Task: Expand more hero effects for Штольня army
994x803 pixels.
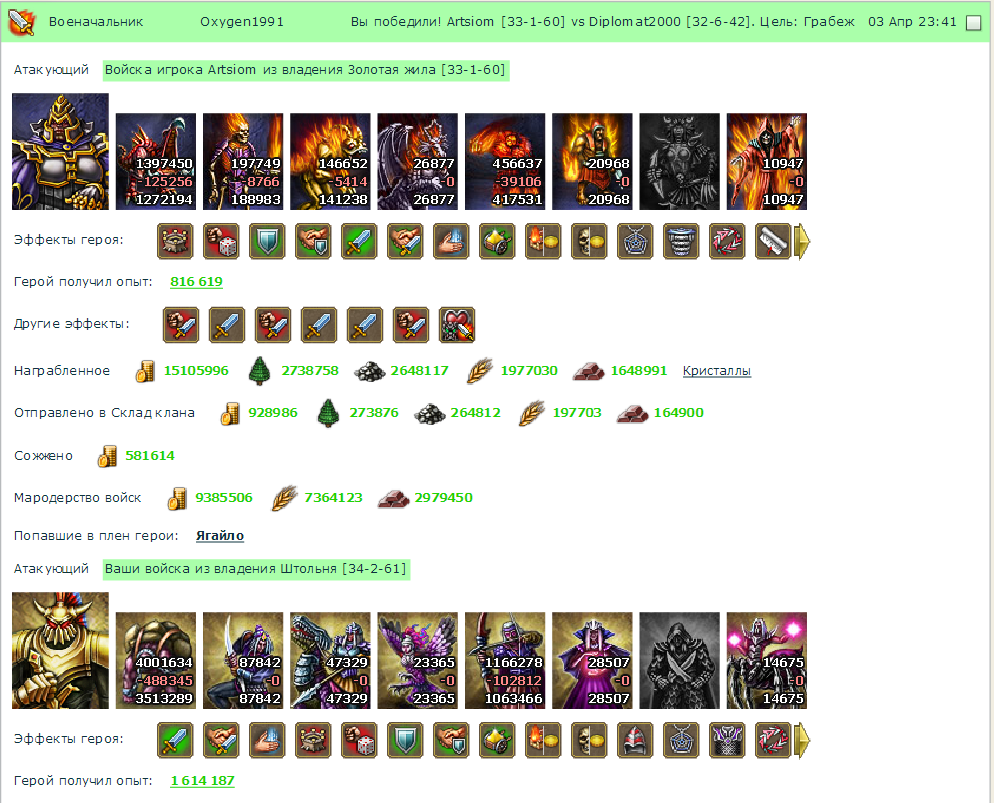Action: [803, 740]
